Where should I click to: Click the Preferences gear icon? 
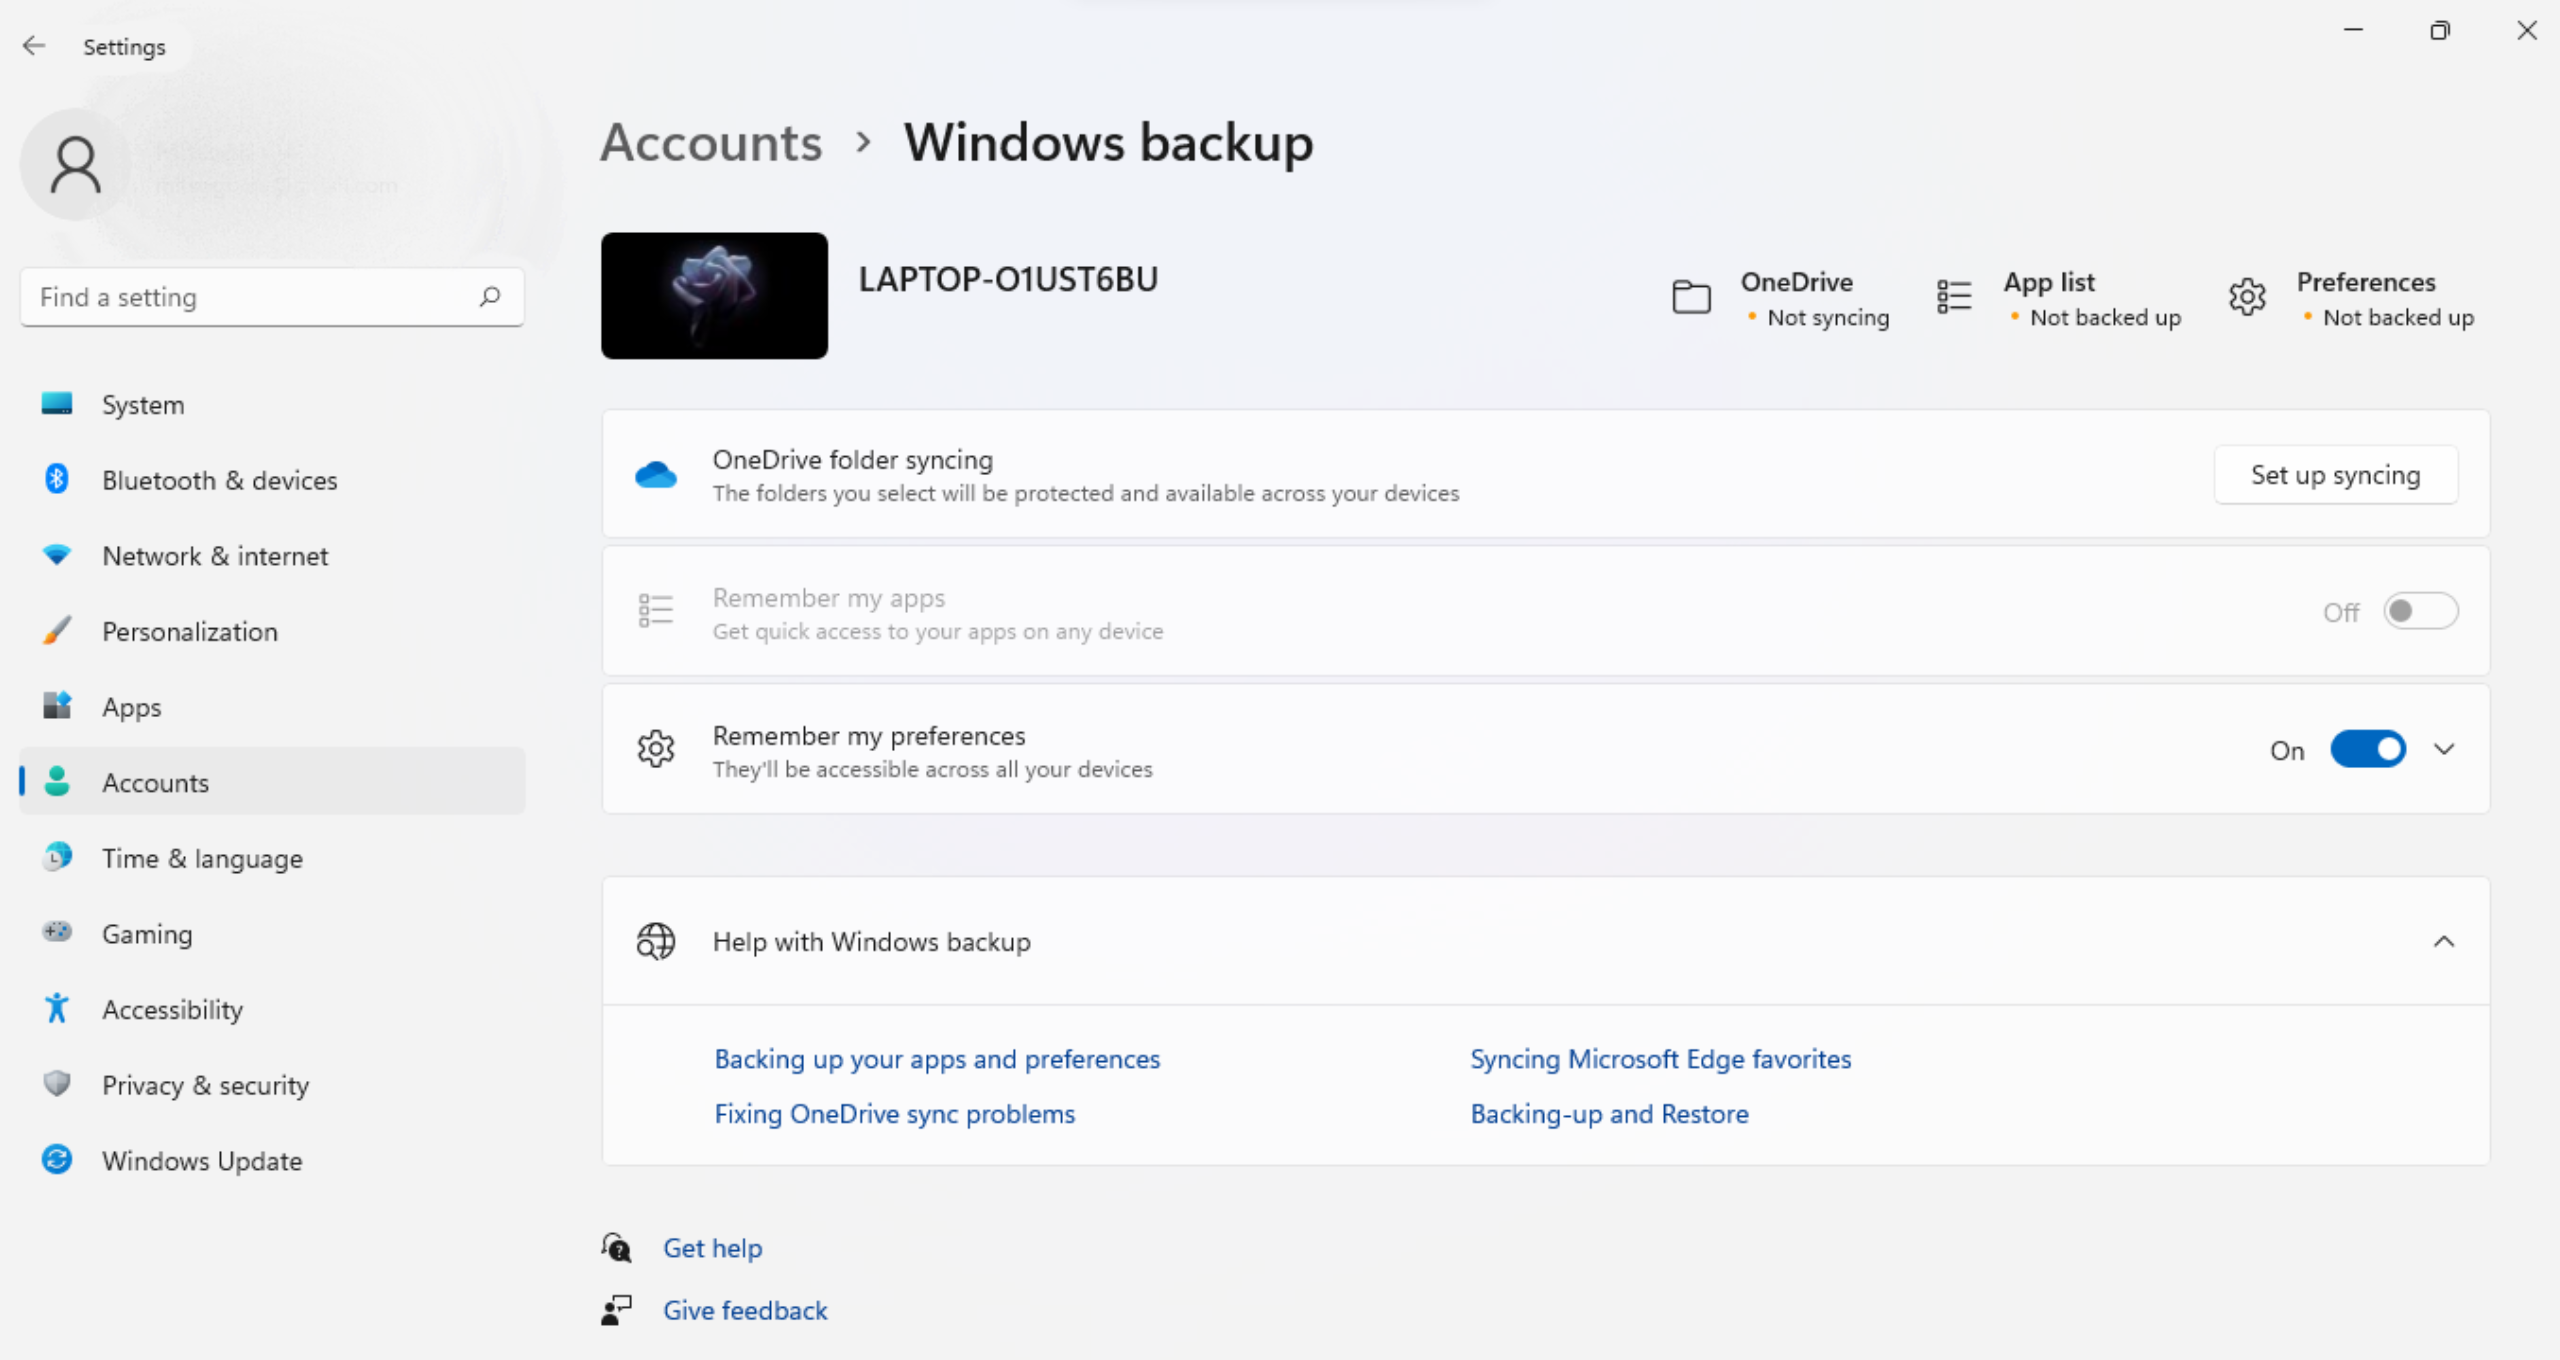(x=2246, y=296)
